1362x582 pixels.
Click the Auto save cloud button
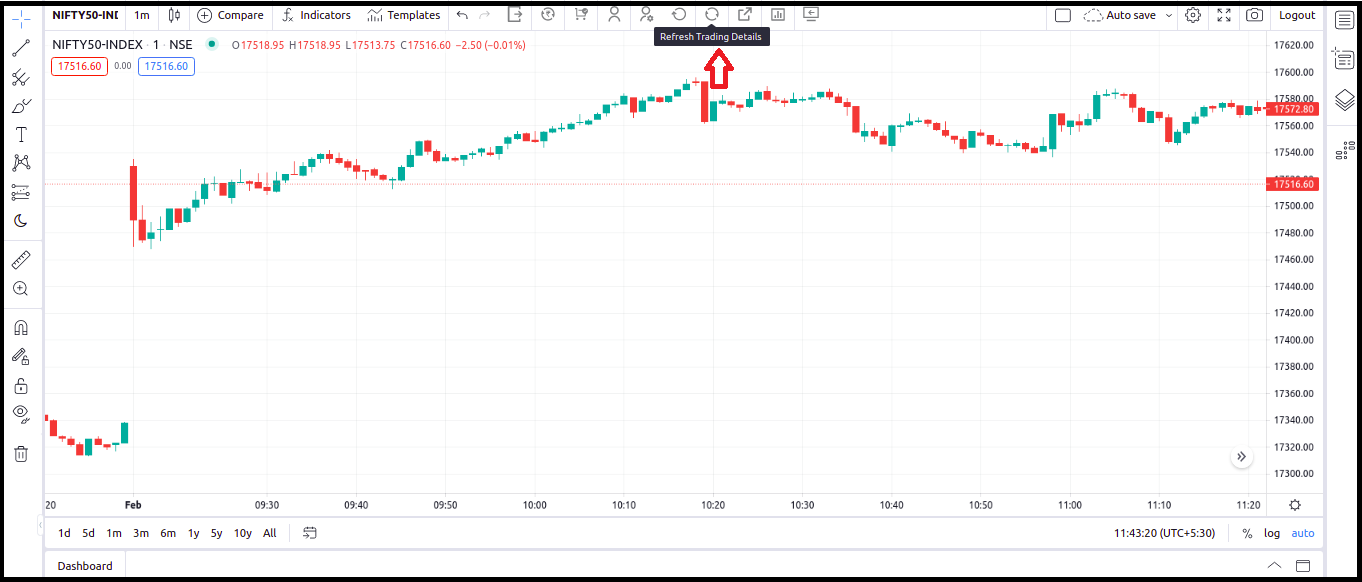coord(1120,15)
